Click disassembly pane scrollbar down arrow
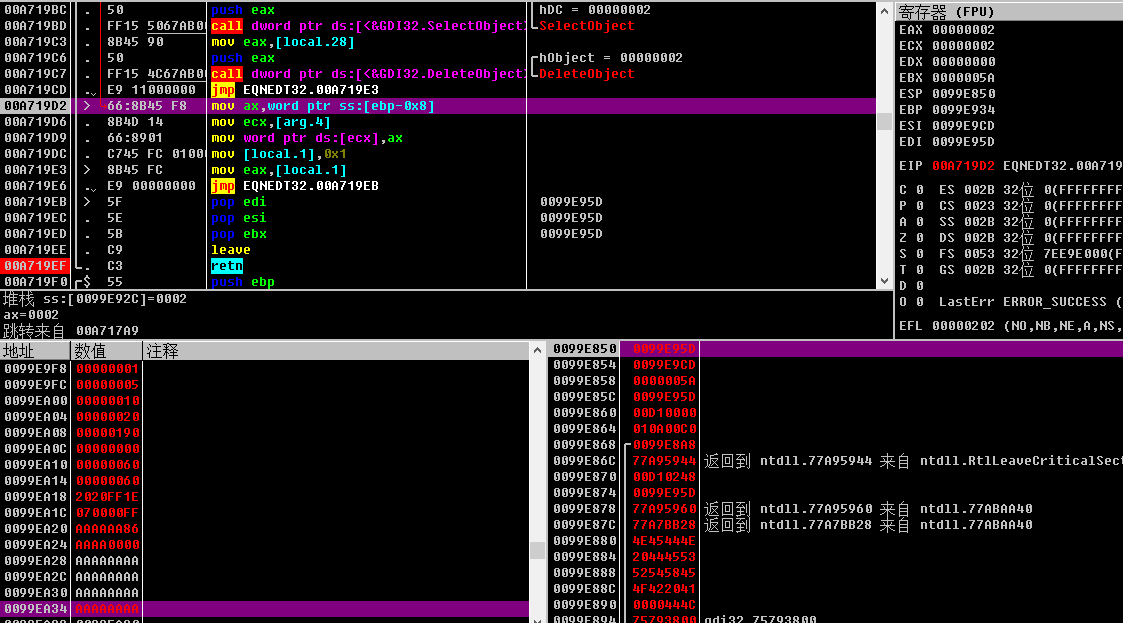 pyautogui.click(x=885, y=281)
